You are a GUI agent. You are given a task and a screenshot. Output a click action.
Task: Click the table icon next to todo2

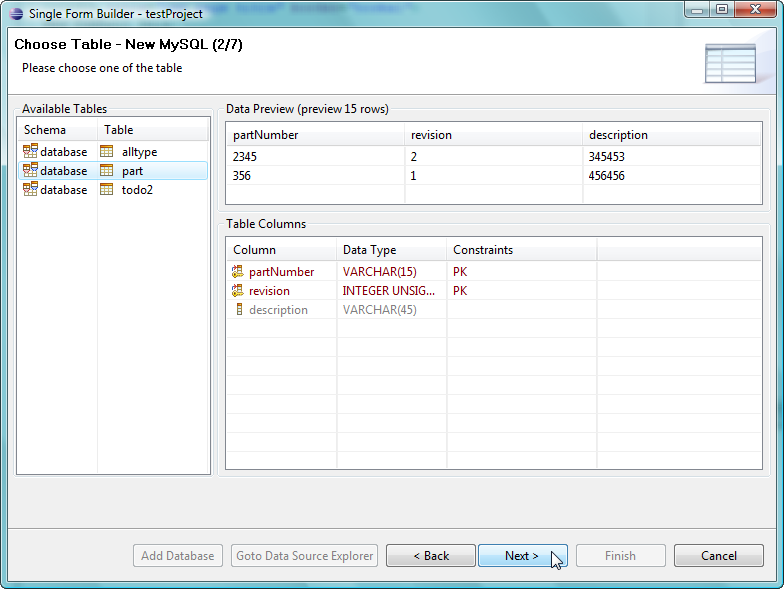point(107,190)
